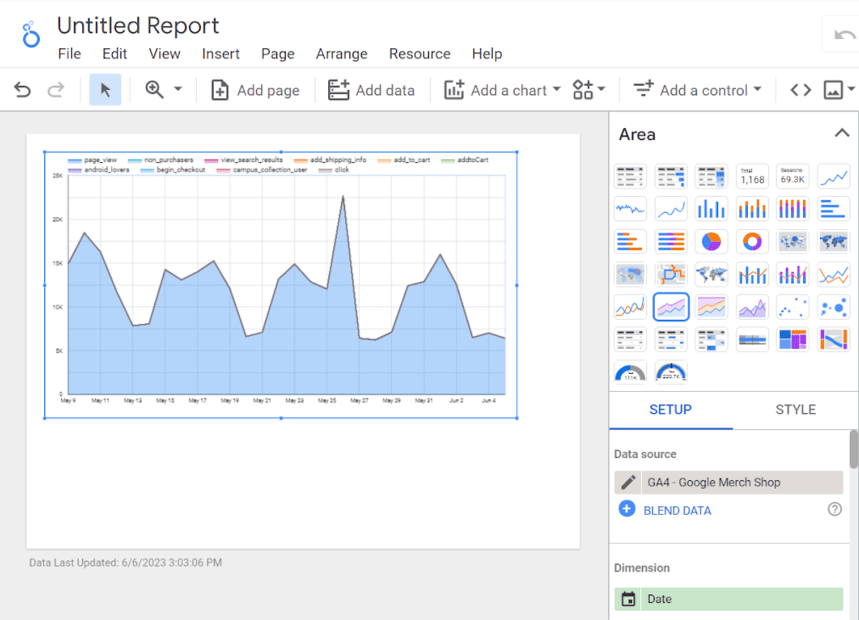Click the Add data button
The height and width of the screenshot is (620, 859).
pyautogui.click(x=371, y=90)
